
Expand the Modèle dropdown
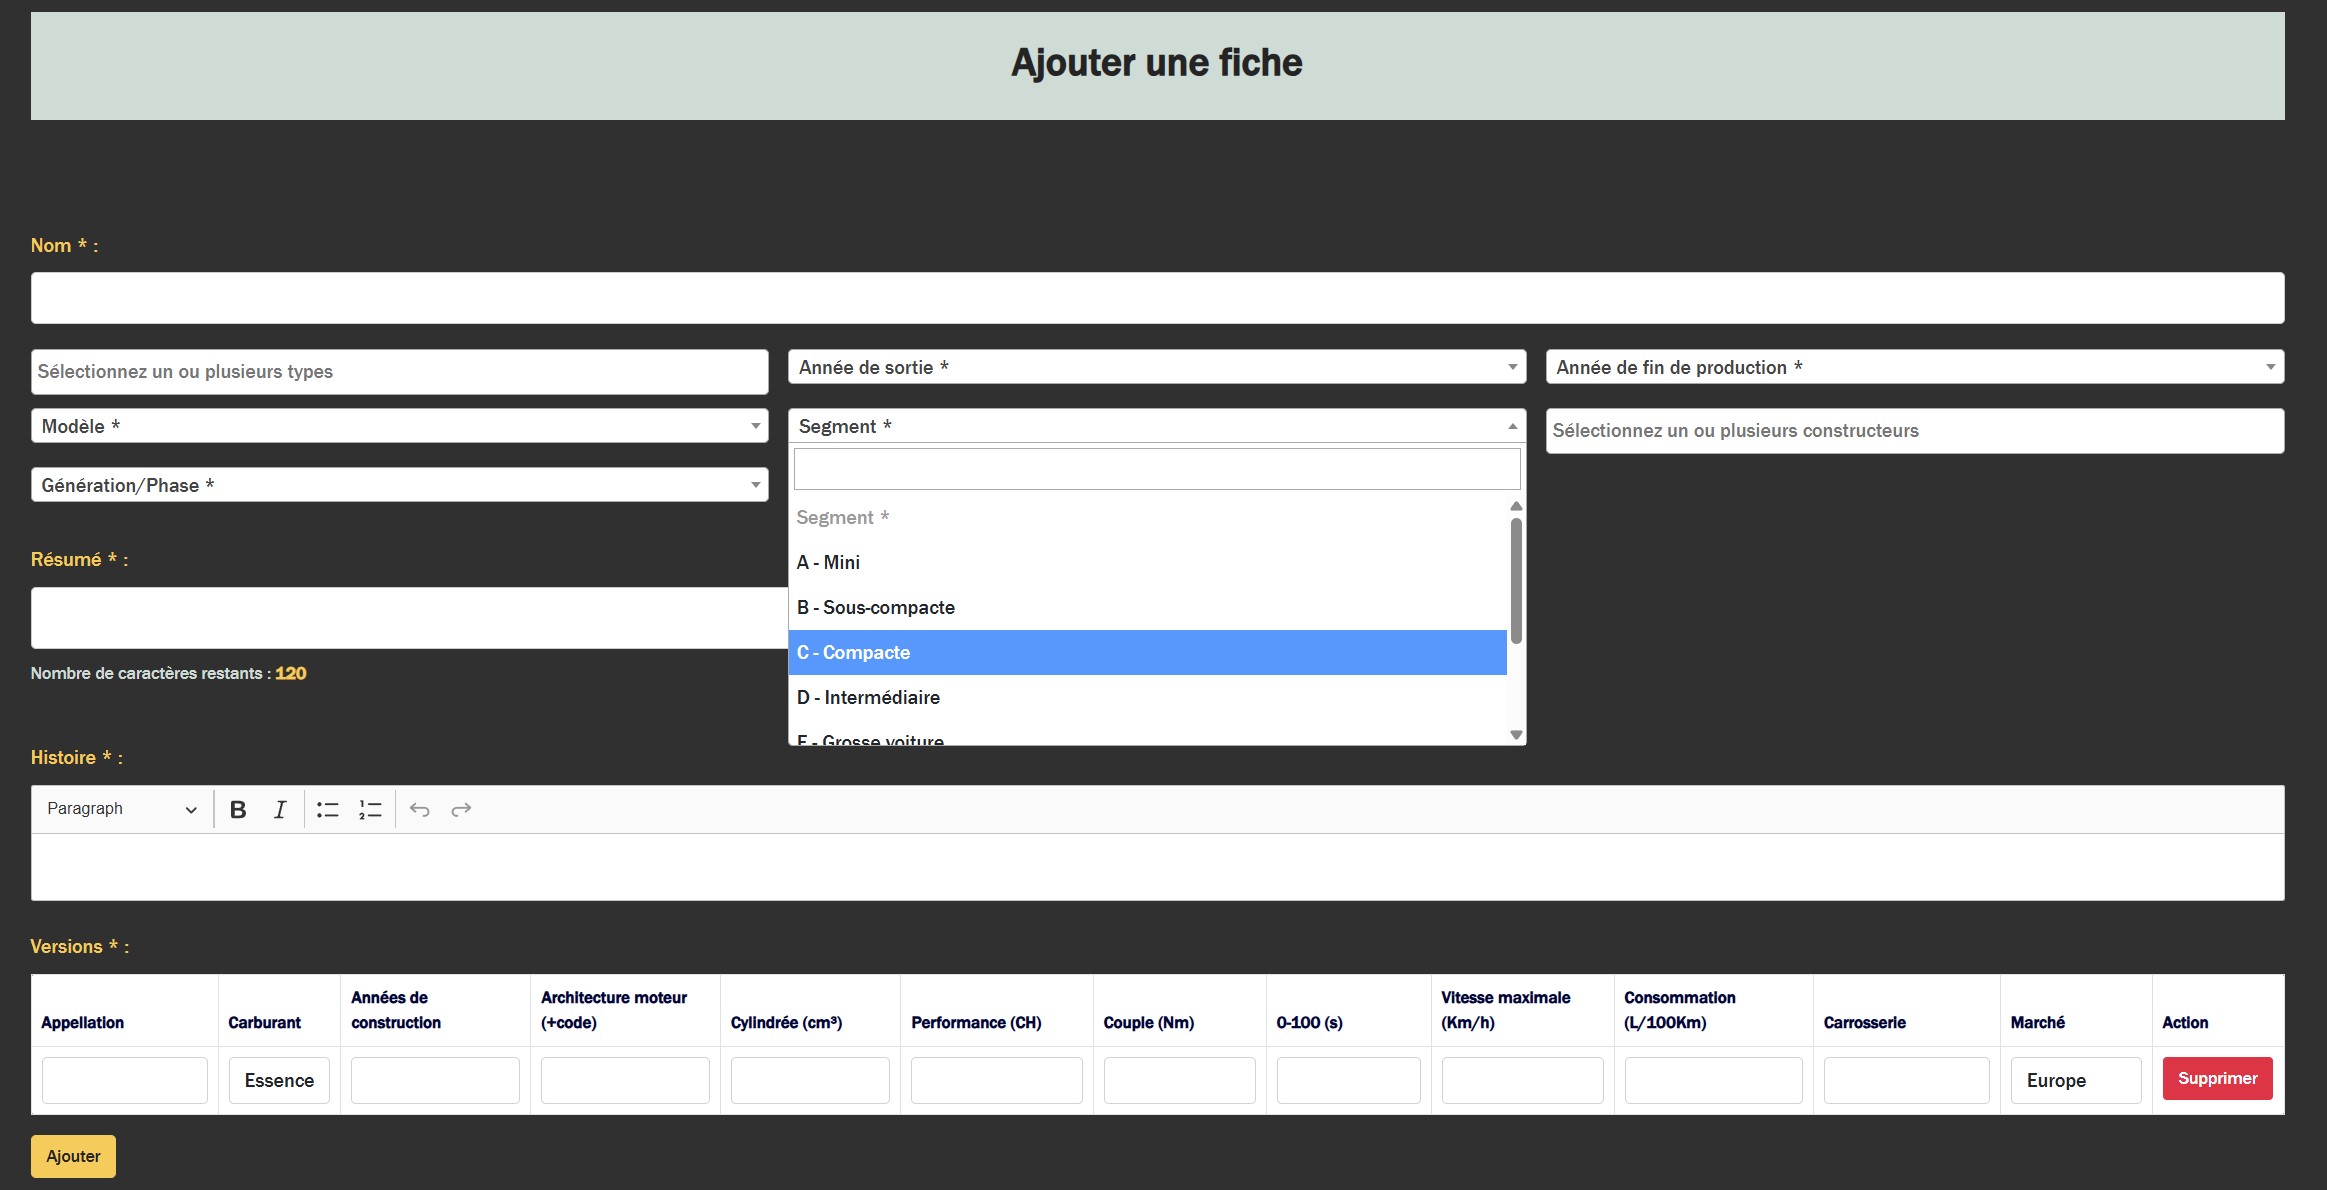coord(399,426)
